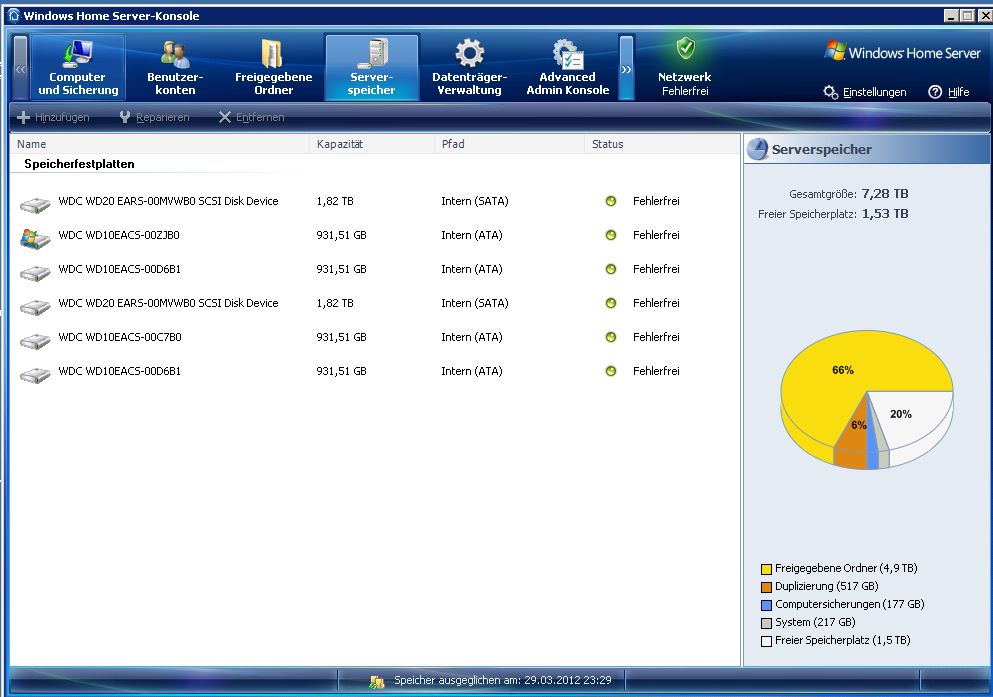Maximize the Windows Home Server-Konsole window
This screenshot has height=697, width=993.
[968, 16]
